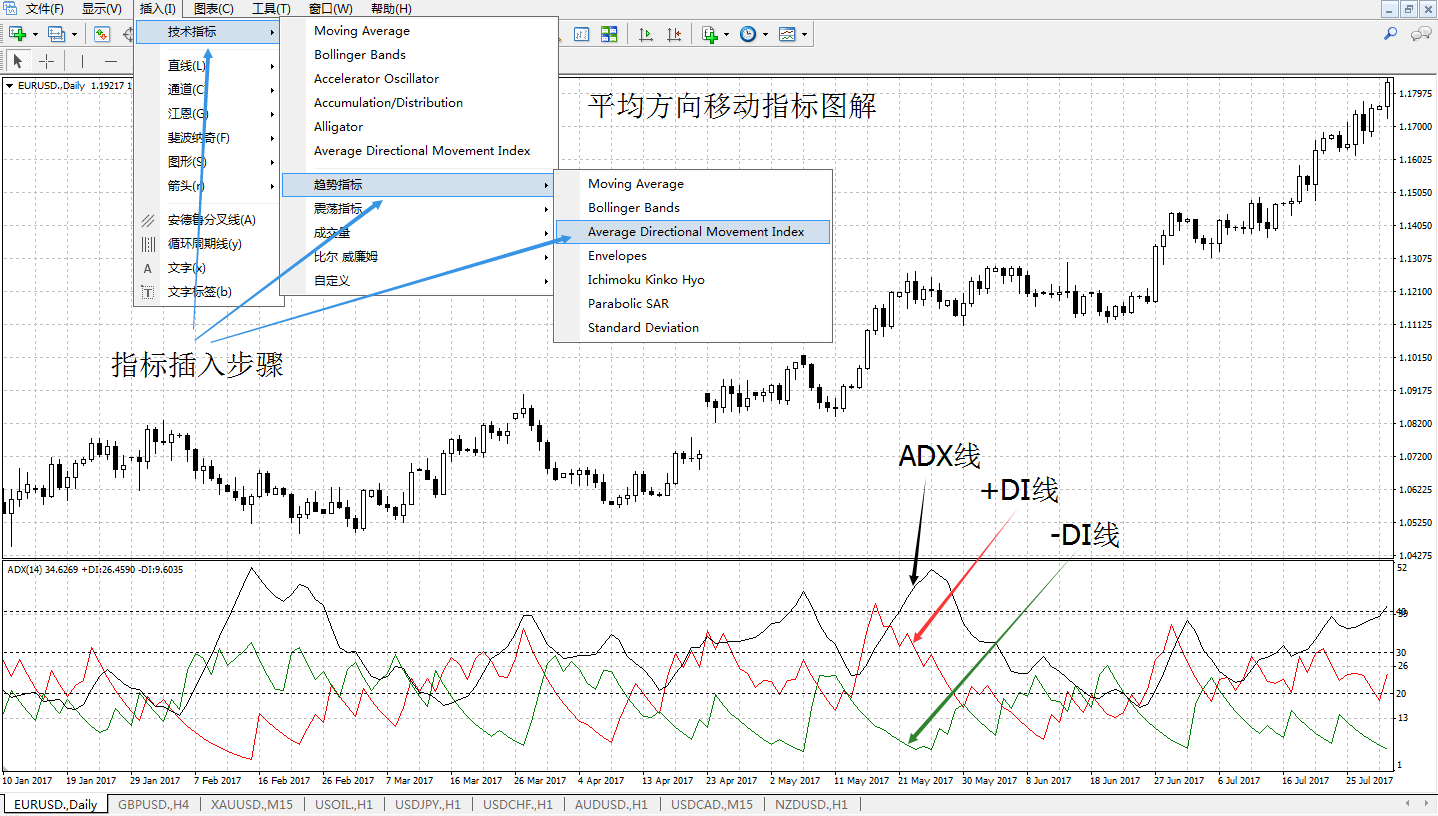
Task: Select the crosshair tool
Action: 46,62
